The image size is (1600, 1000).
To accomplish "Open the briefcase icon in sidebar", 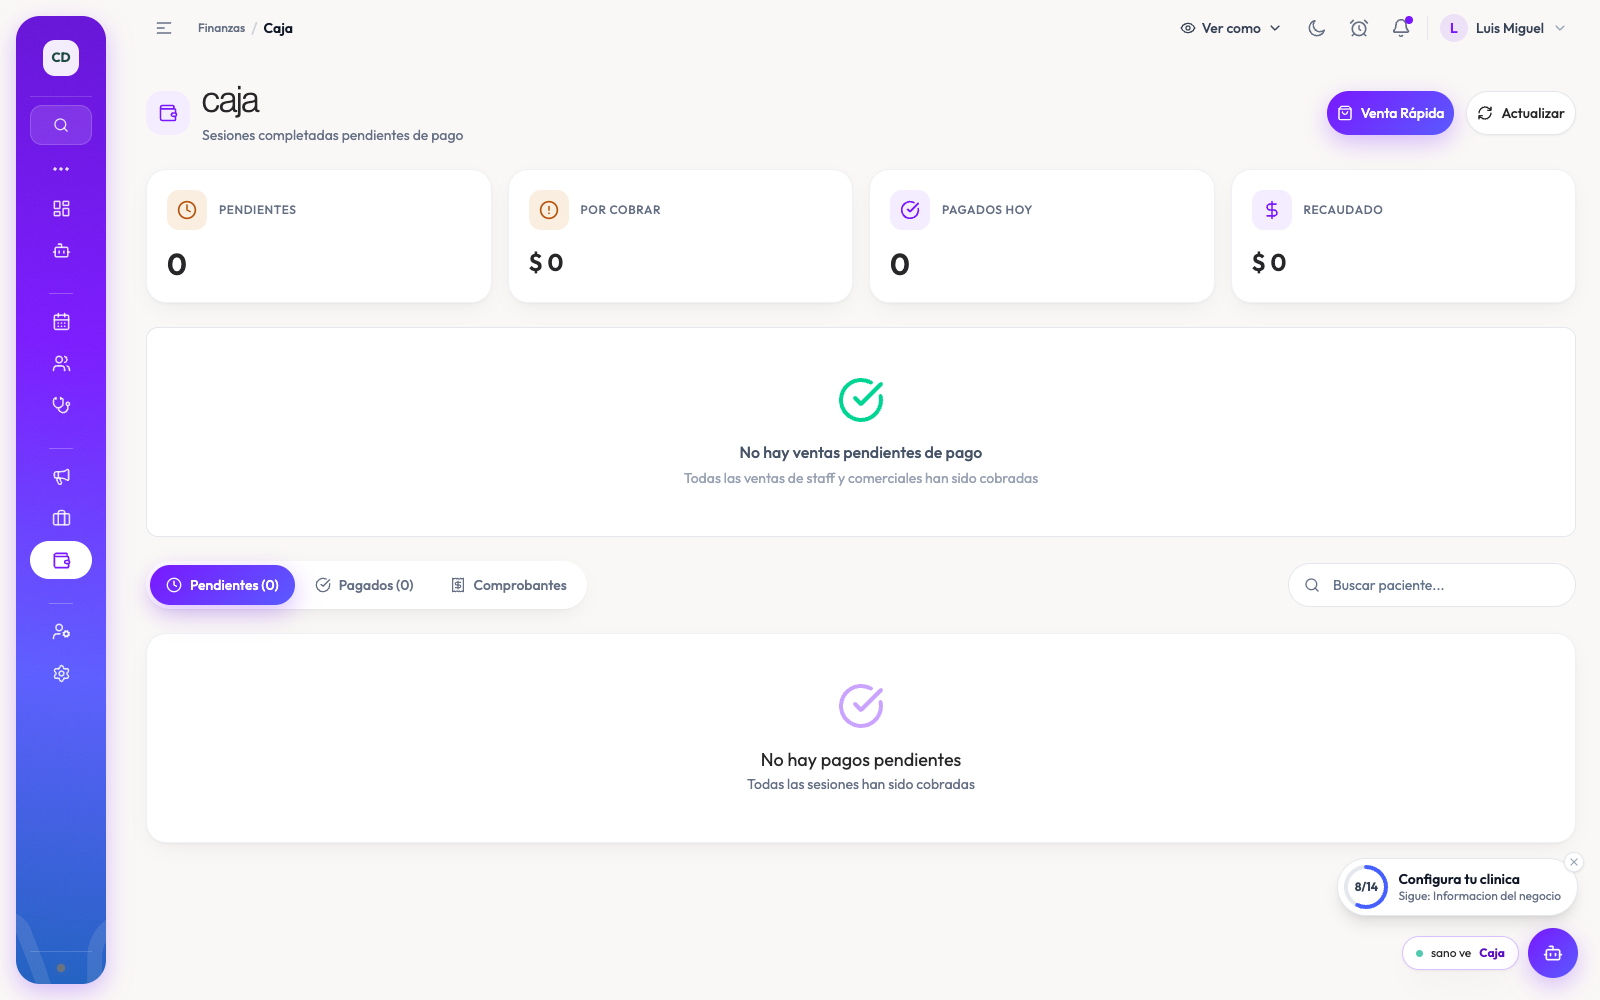I will (61, 518).
